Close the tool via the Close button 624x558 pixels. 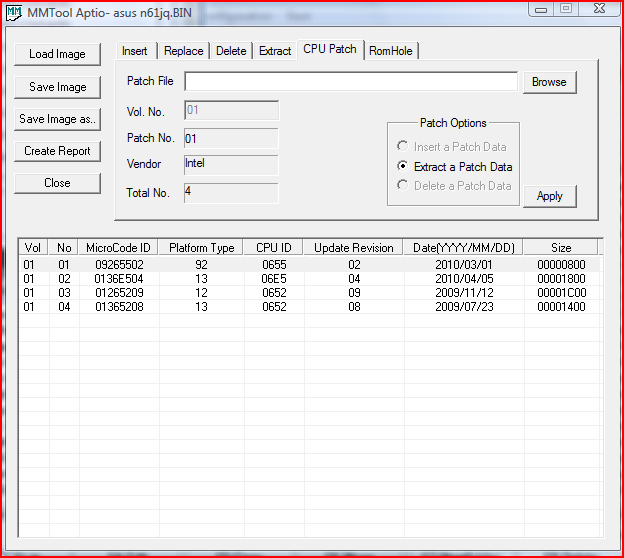(x=57, y=183)
